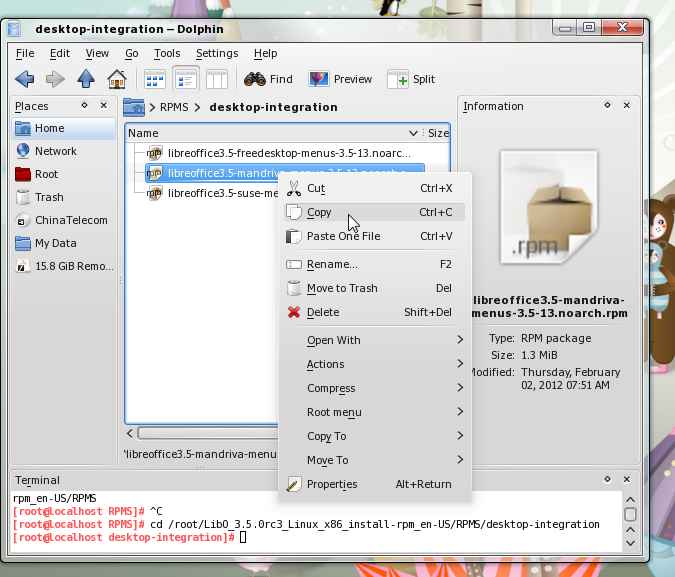Float the Terminal panel
The height and width of the screenshot is (577, 675).
pos(607,479)
